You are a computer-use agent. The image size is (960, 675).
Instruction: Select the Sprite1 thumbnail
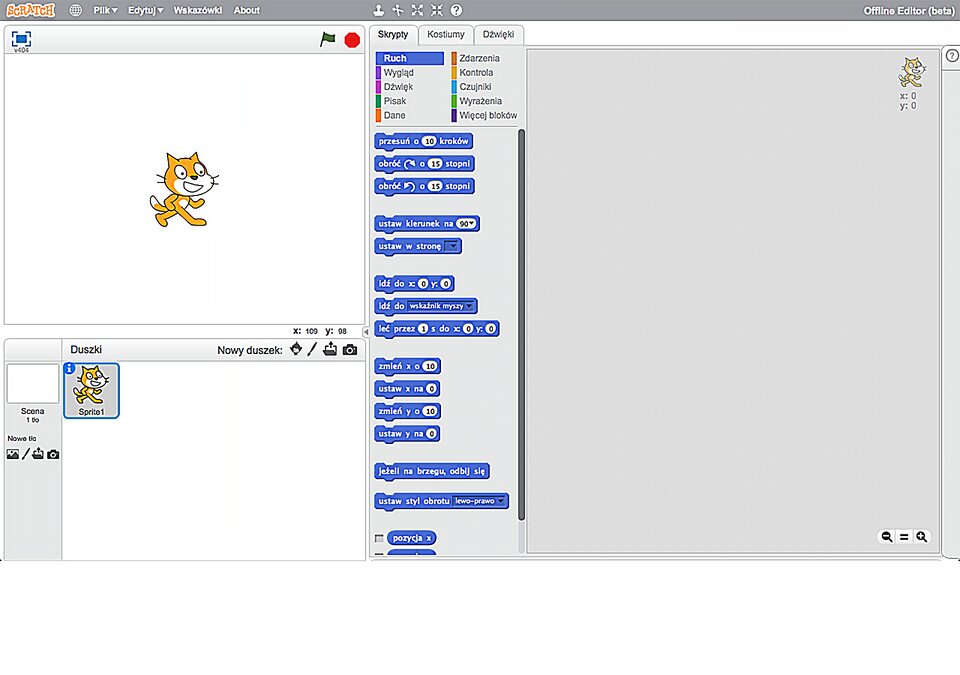[x=91, y=391]
